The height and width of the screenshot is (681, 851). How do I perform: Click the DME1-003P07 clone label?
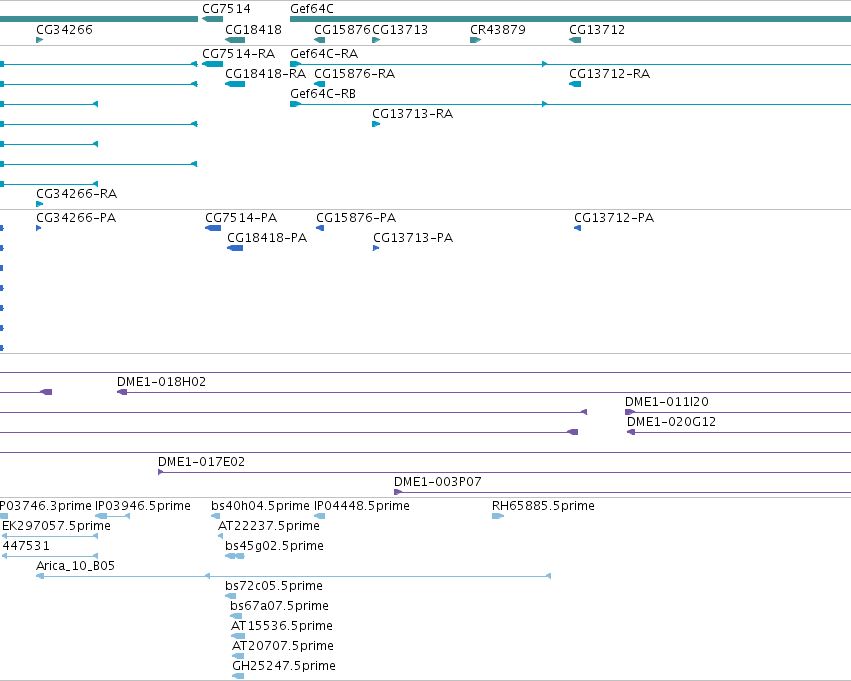437,482
